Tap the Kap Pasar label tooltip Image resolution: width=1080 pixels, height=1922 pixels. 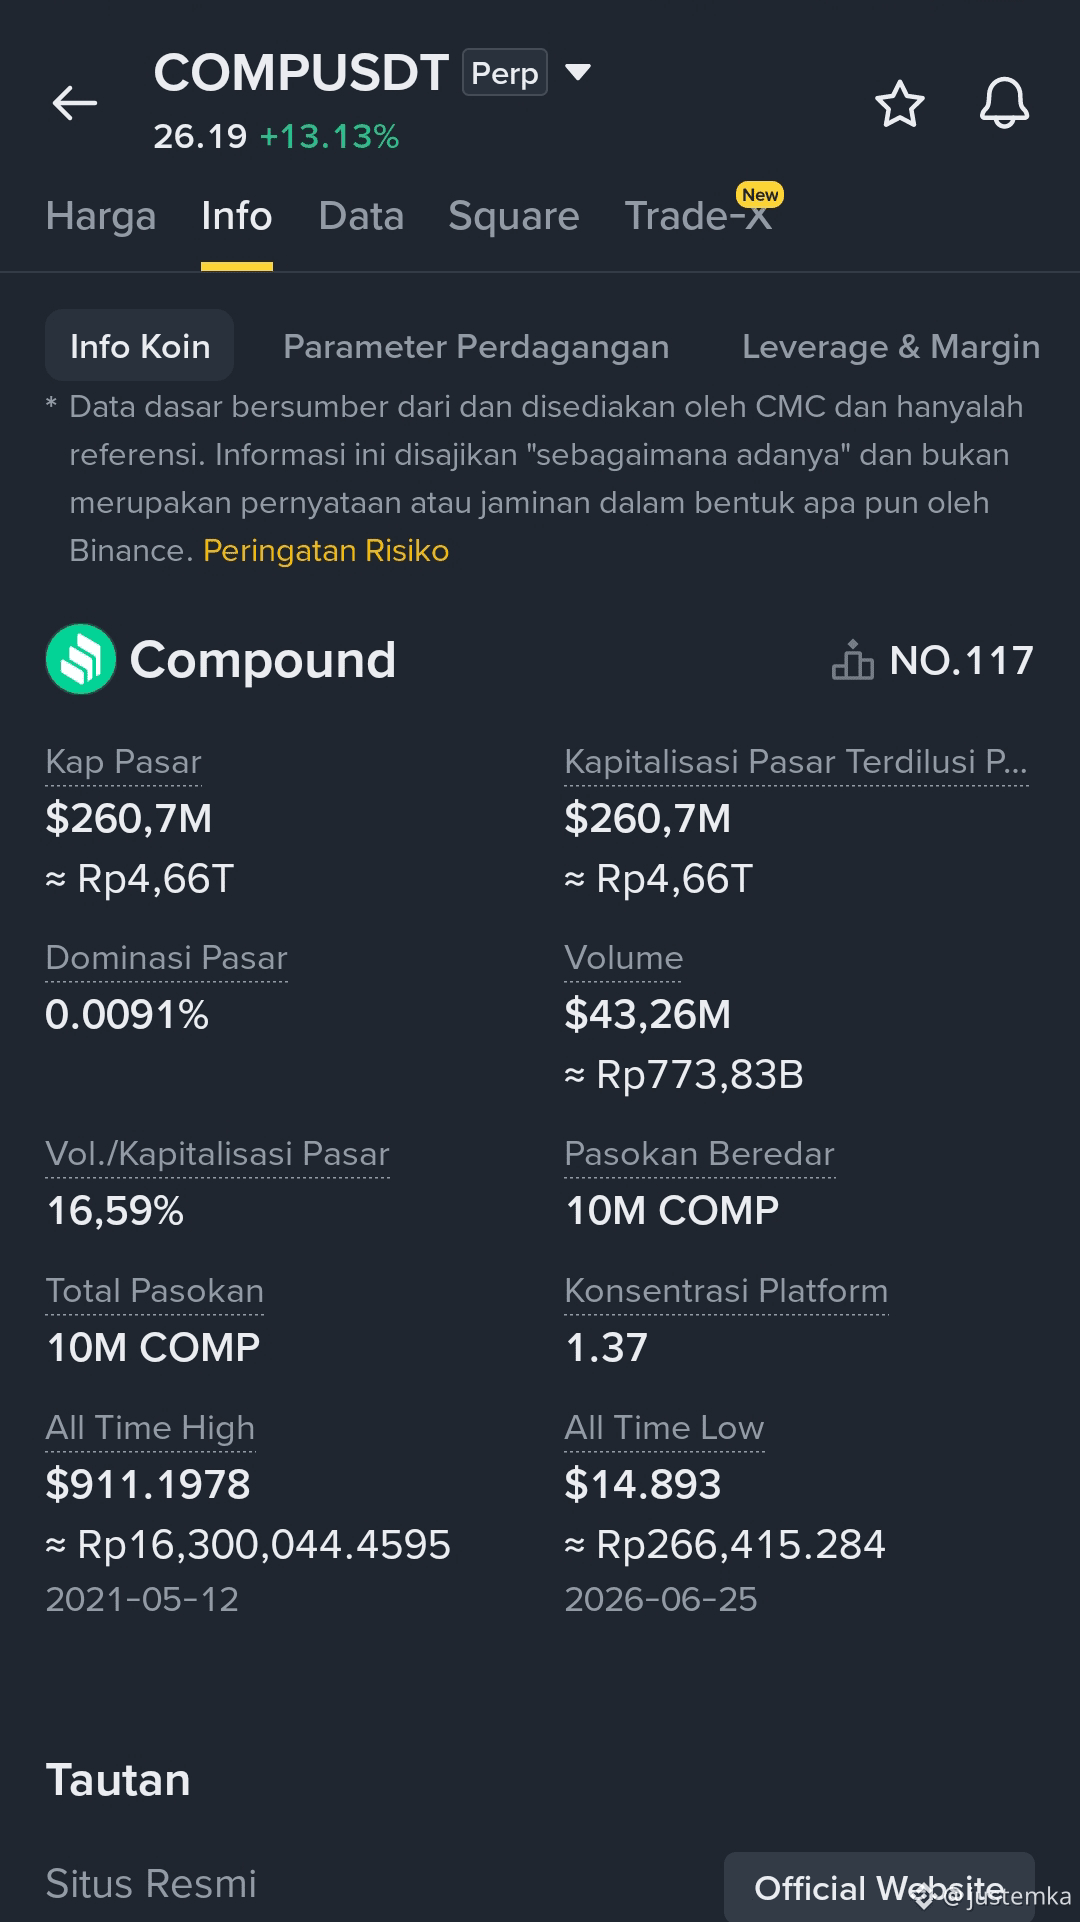point(124,762)
